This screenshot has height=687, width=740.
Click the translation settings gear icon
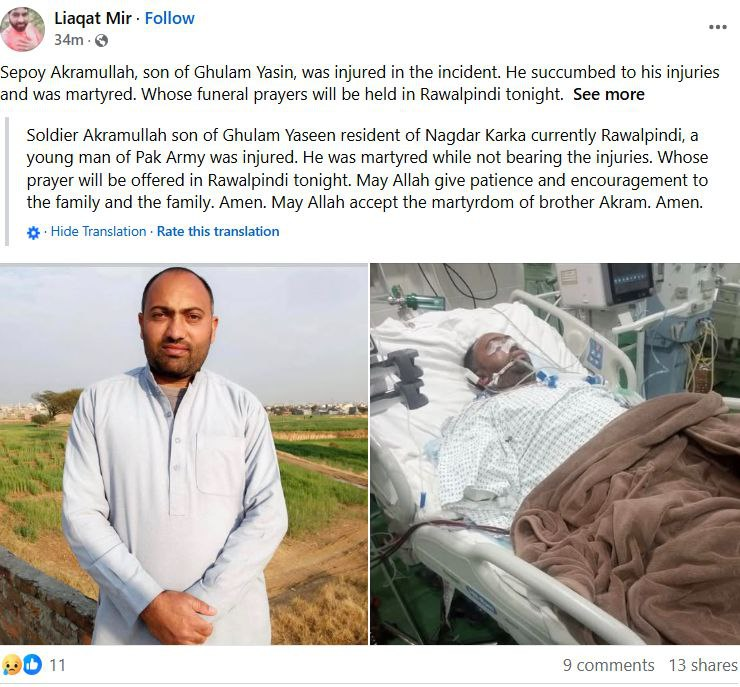pos(34,233)
